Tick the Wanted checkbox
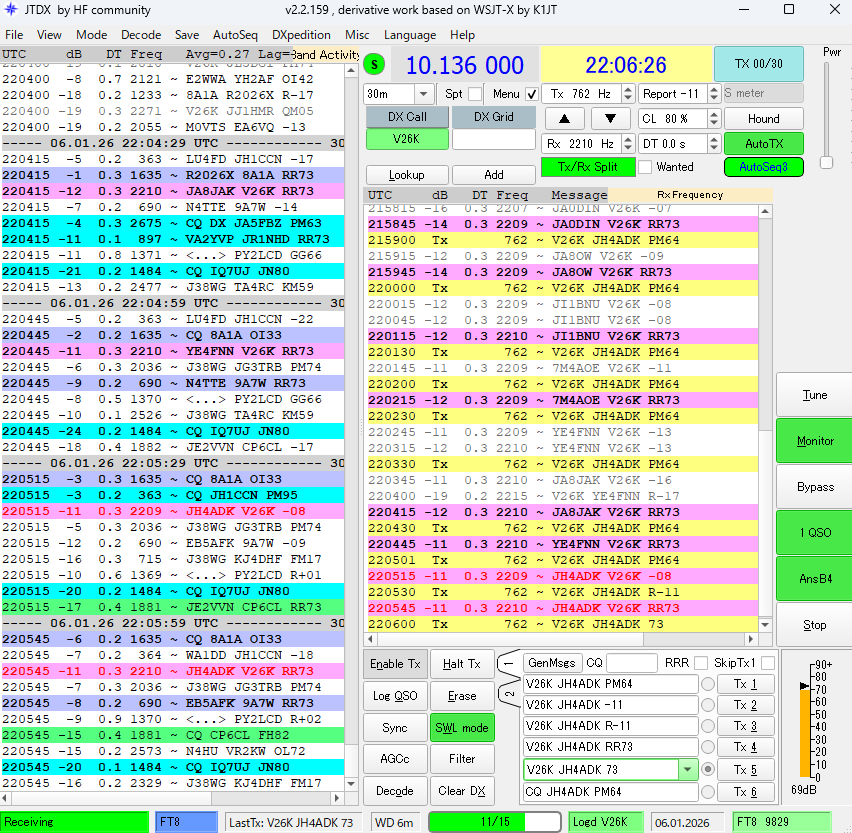This screenshot has width=852, height=833. click(x=646, y=167)
